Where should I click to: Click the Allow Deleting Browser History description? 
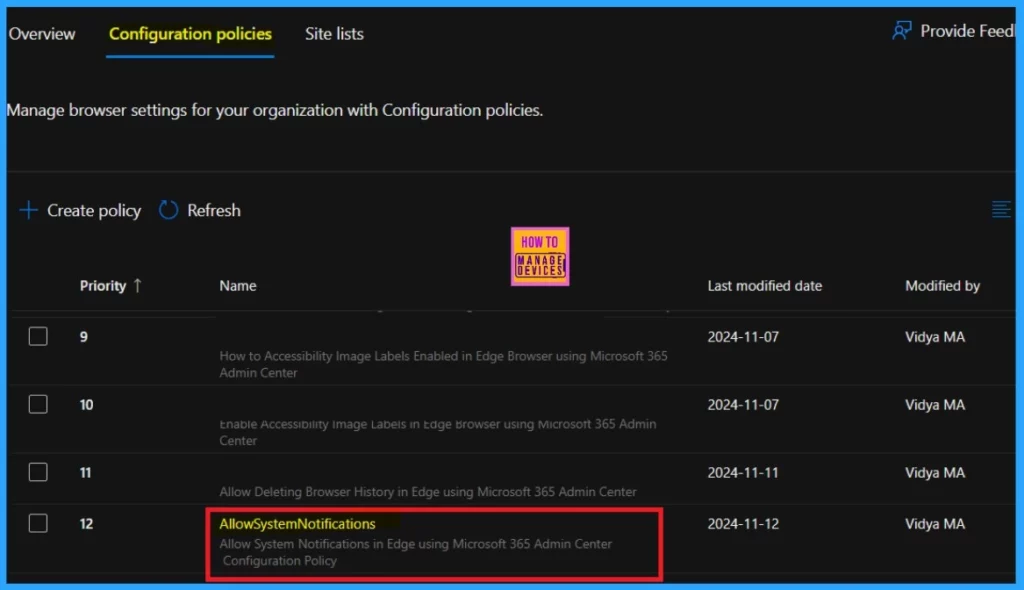[428, 491]
